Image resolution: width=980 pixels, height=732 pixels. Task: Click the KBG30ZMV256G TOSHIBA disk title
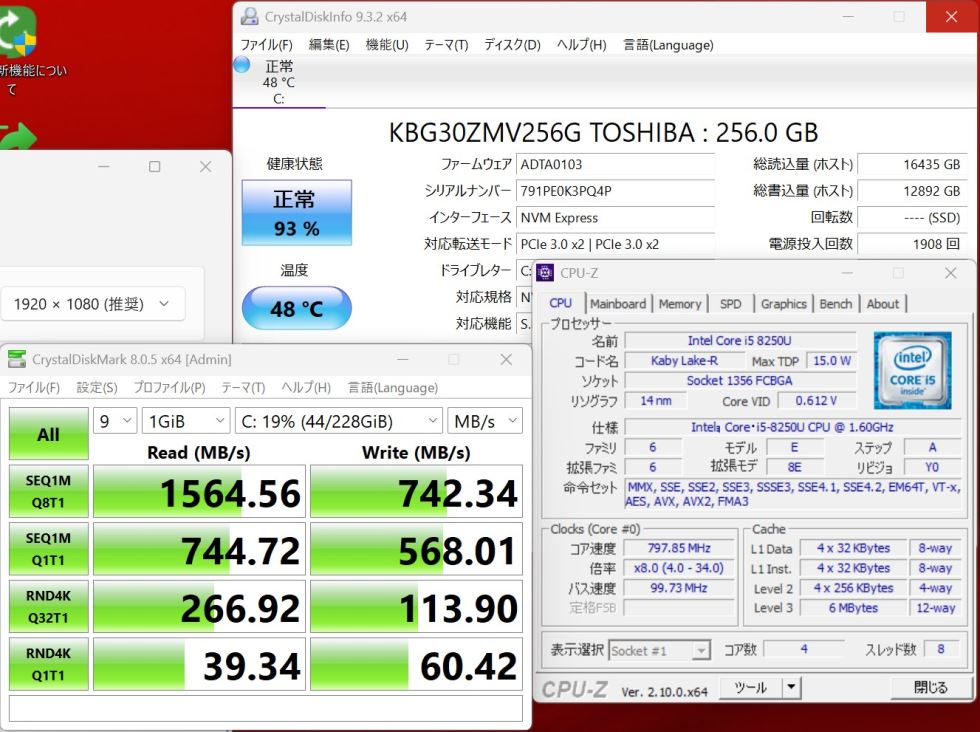coord(604,133)
